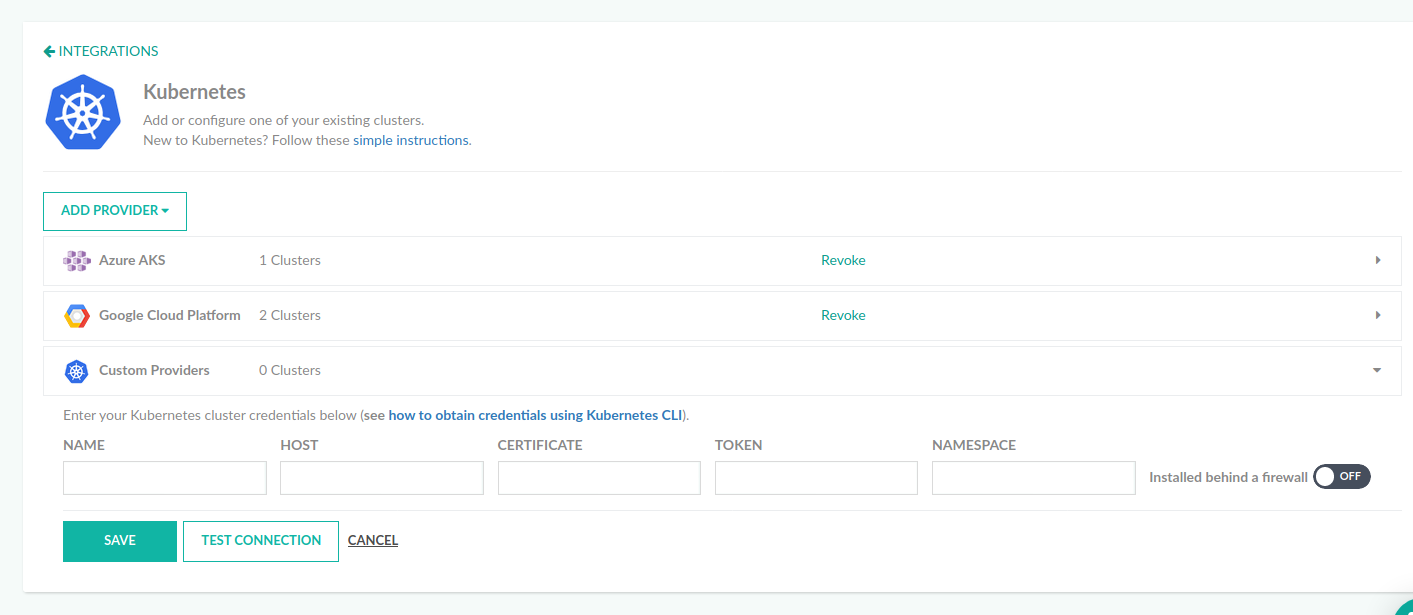The width and height of the screenshot is (1413, 615).
Task: Revoke the Google Cloud Platform integration
Action: coord(843,315)
